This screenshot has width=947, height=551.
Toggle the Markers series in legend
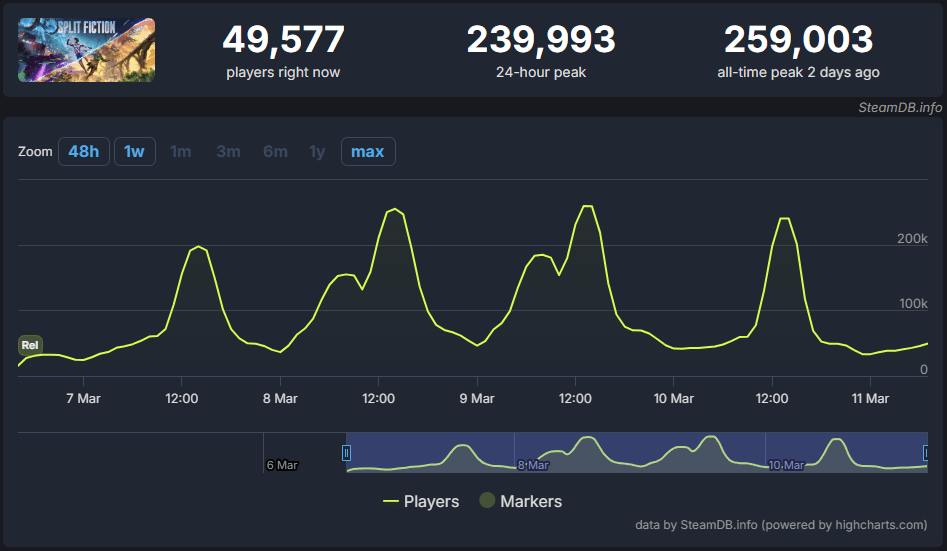521,501
